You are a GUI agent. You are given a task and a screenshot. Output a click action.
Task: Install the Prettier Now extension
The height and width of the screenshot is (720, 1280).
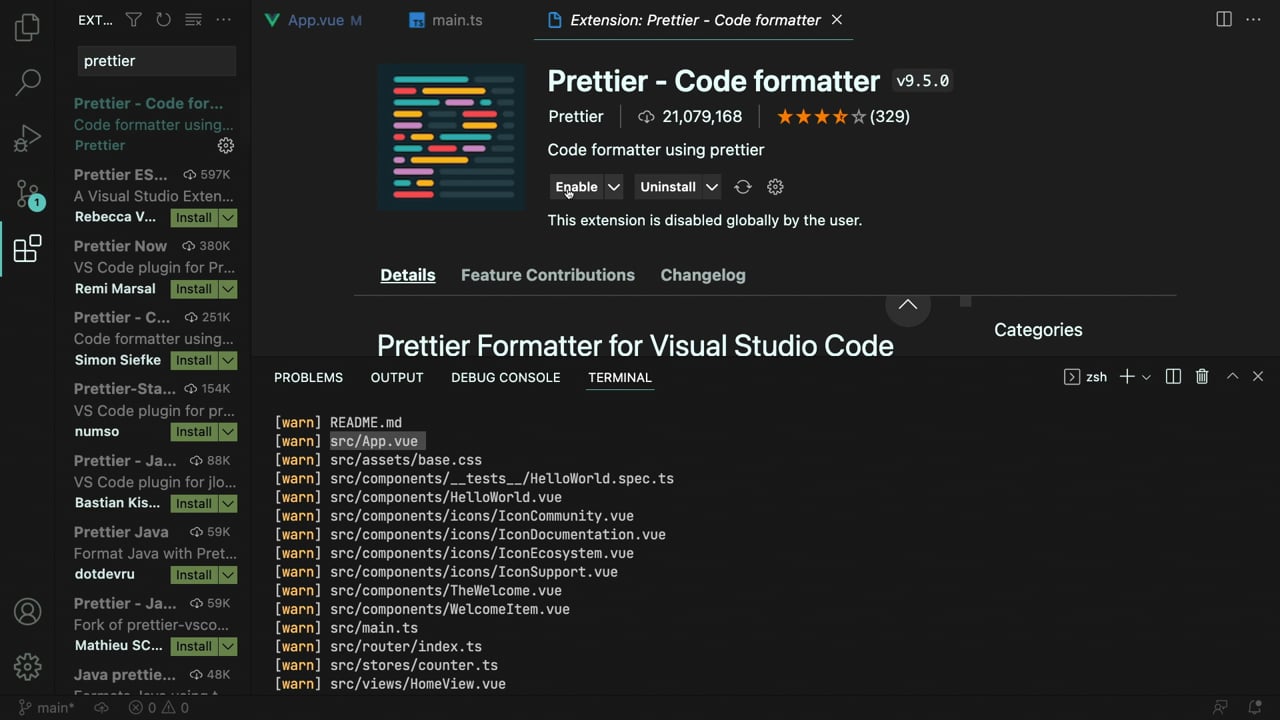(194, 289)
